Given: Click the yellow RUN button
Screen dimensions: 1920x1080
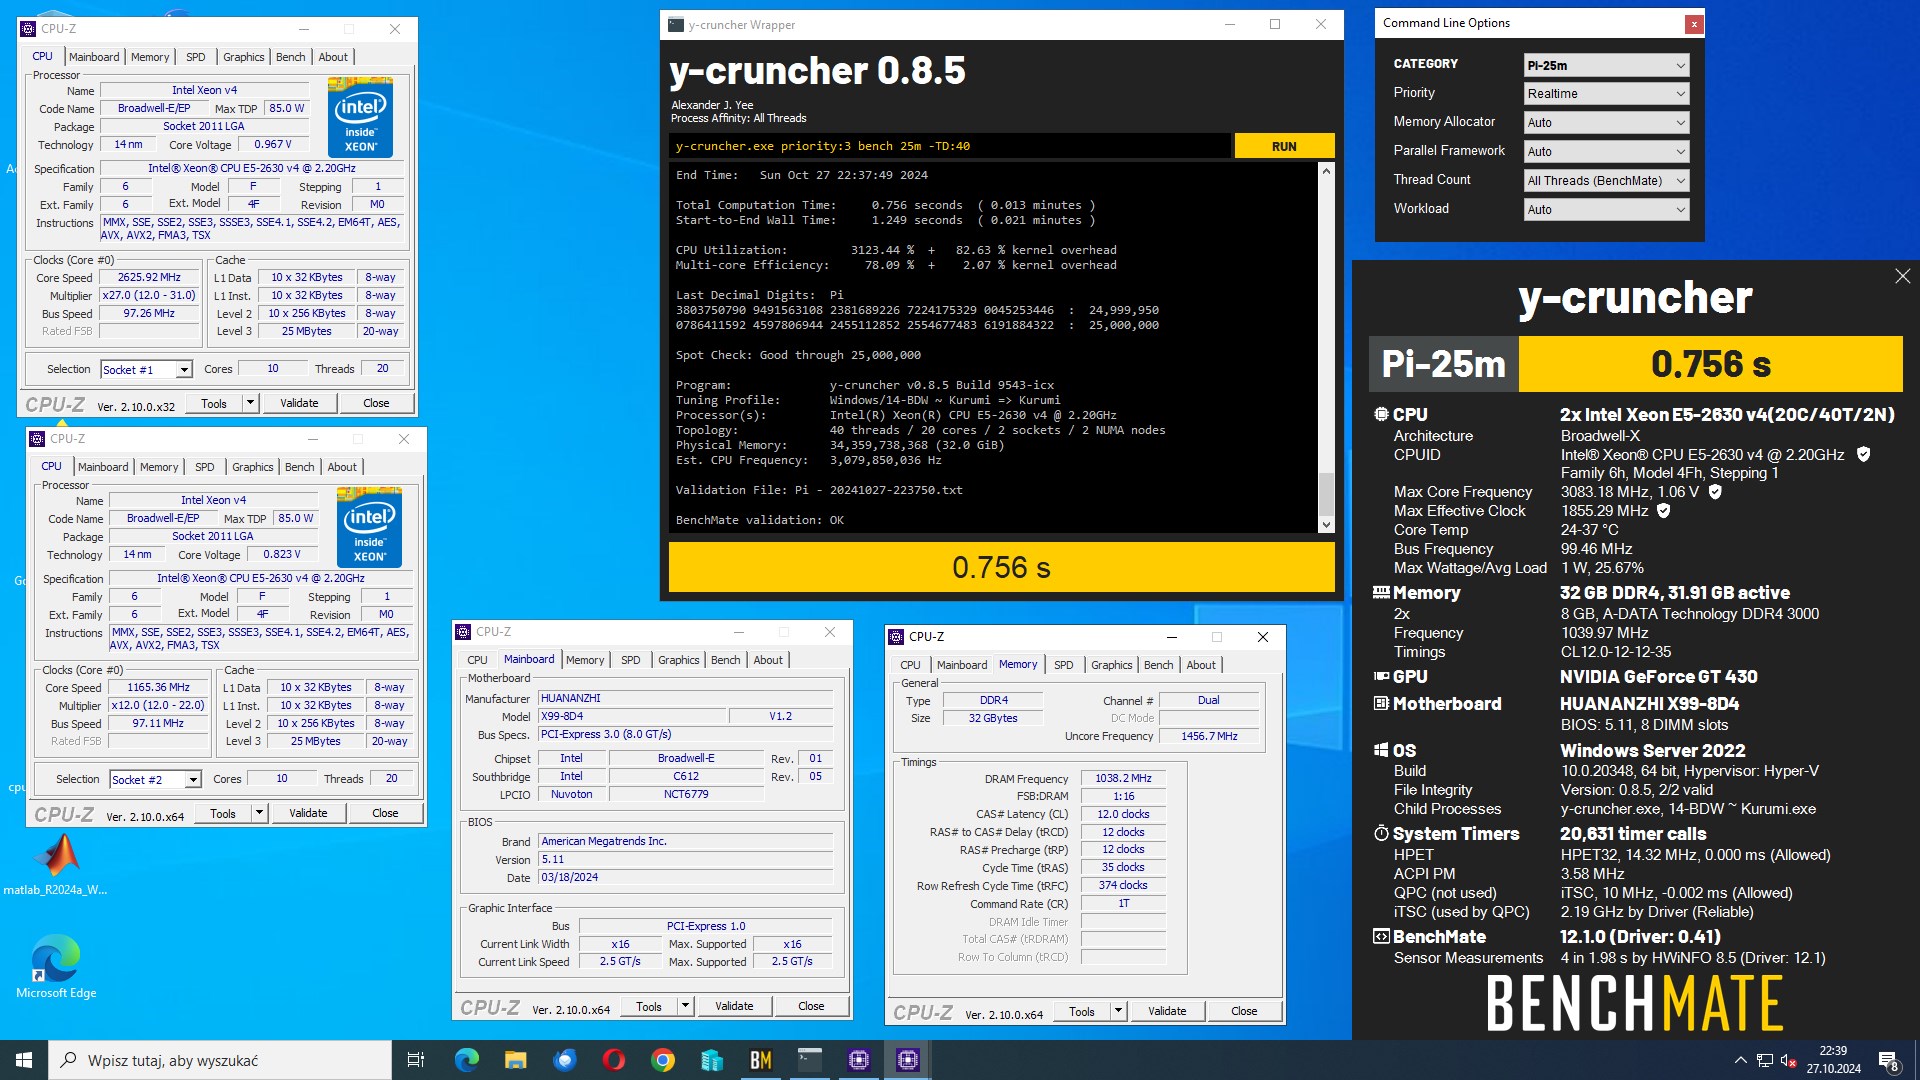Looking at the screenshot, I should pyautogui.click(x=1284, y=146).
